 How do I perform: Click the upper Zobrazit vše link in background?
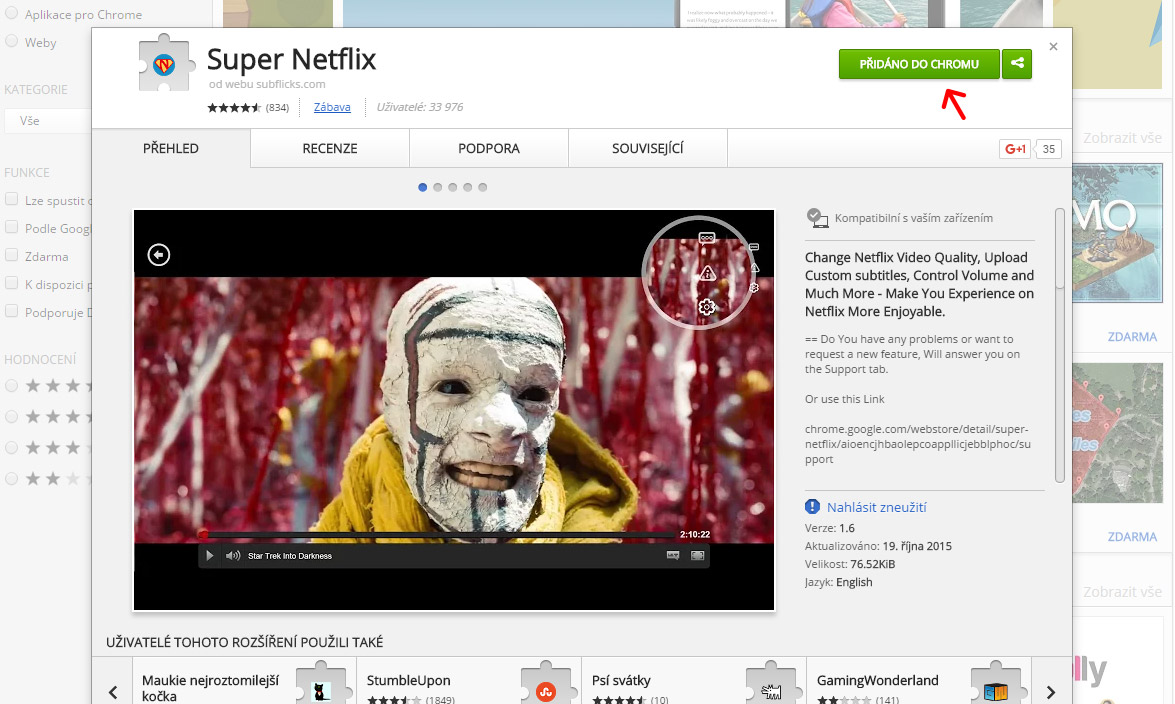click(x=1122, y=138)
